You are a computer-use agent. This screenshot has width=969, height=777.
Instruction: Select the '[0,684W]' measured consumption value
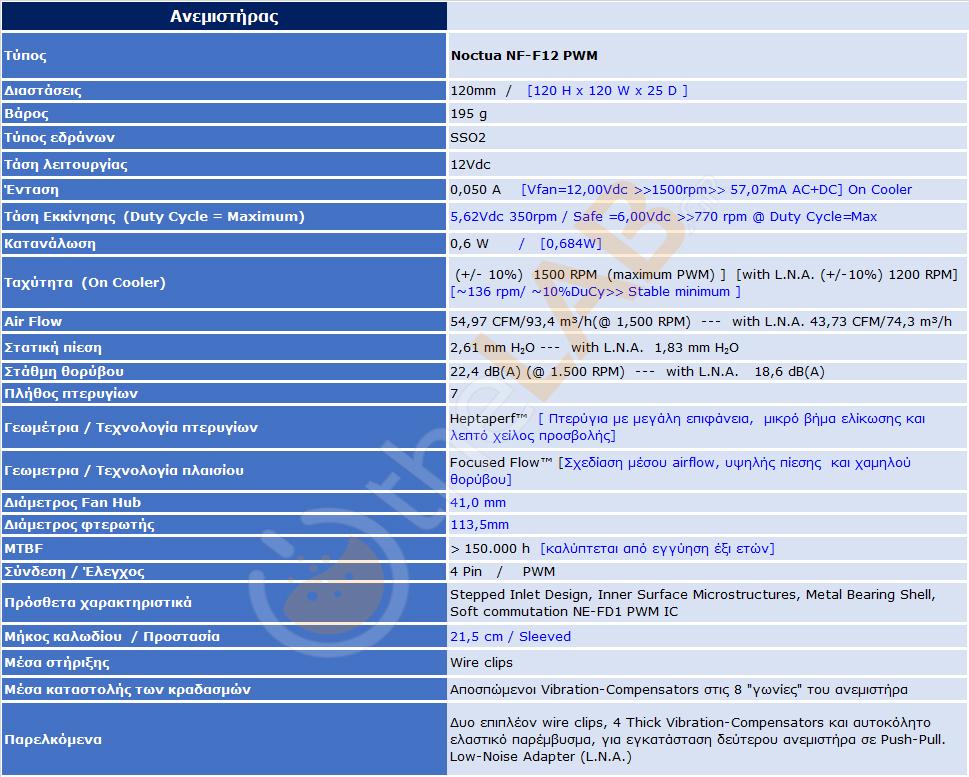(x=570, y=244)
